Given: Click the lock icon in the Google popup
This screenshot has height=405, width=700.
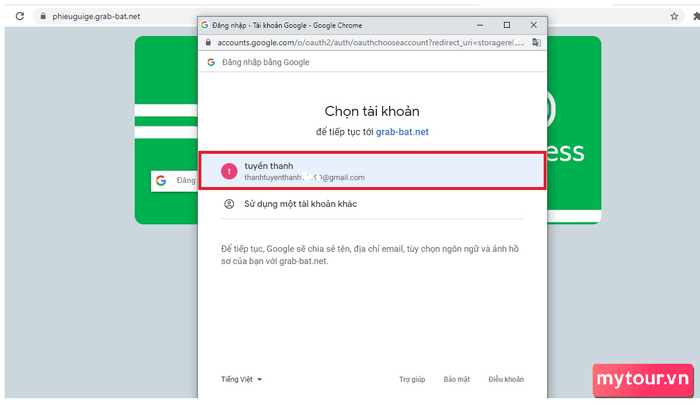Looking at the screenshot, I should coord(208,42).
